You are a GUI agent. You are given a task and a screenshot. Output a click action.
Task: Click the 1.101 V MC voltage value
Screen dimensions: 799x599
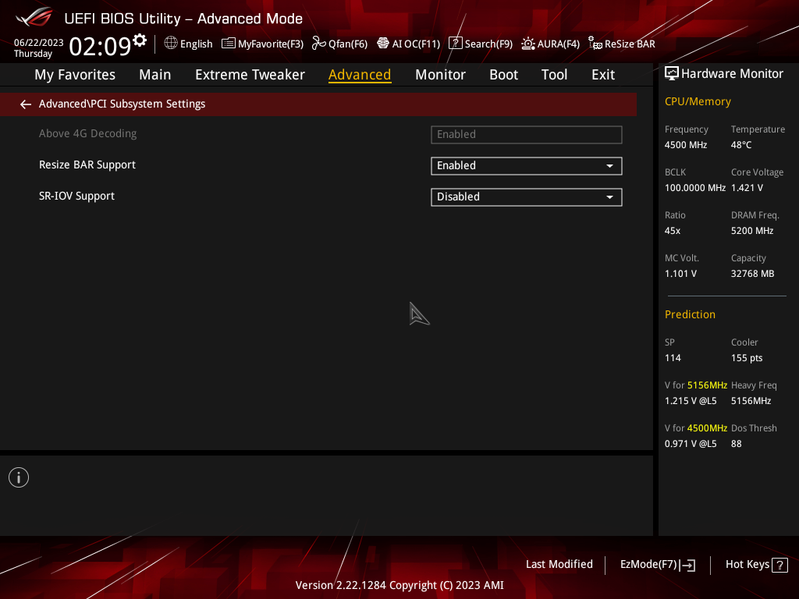pos(680,274)
